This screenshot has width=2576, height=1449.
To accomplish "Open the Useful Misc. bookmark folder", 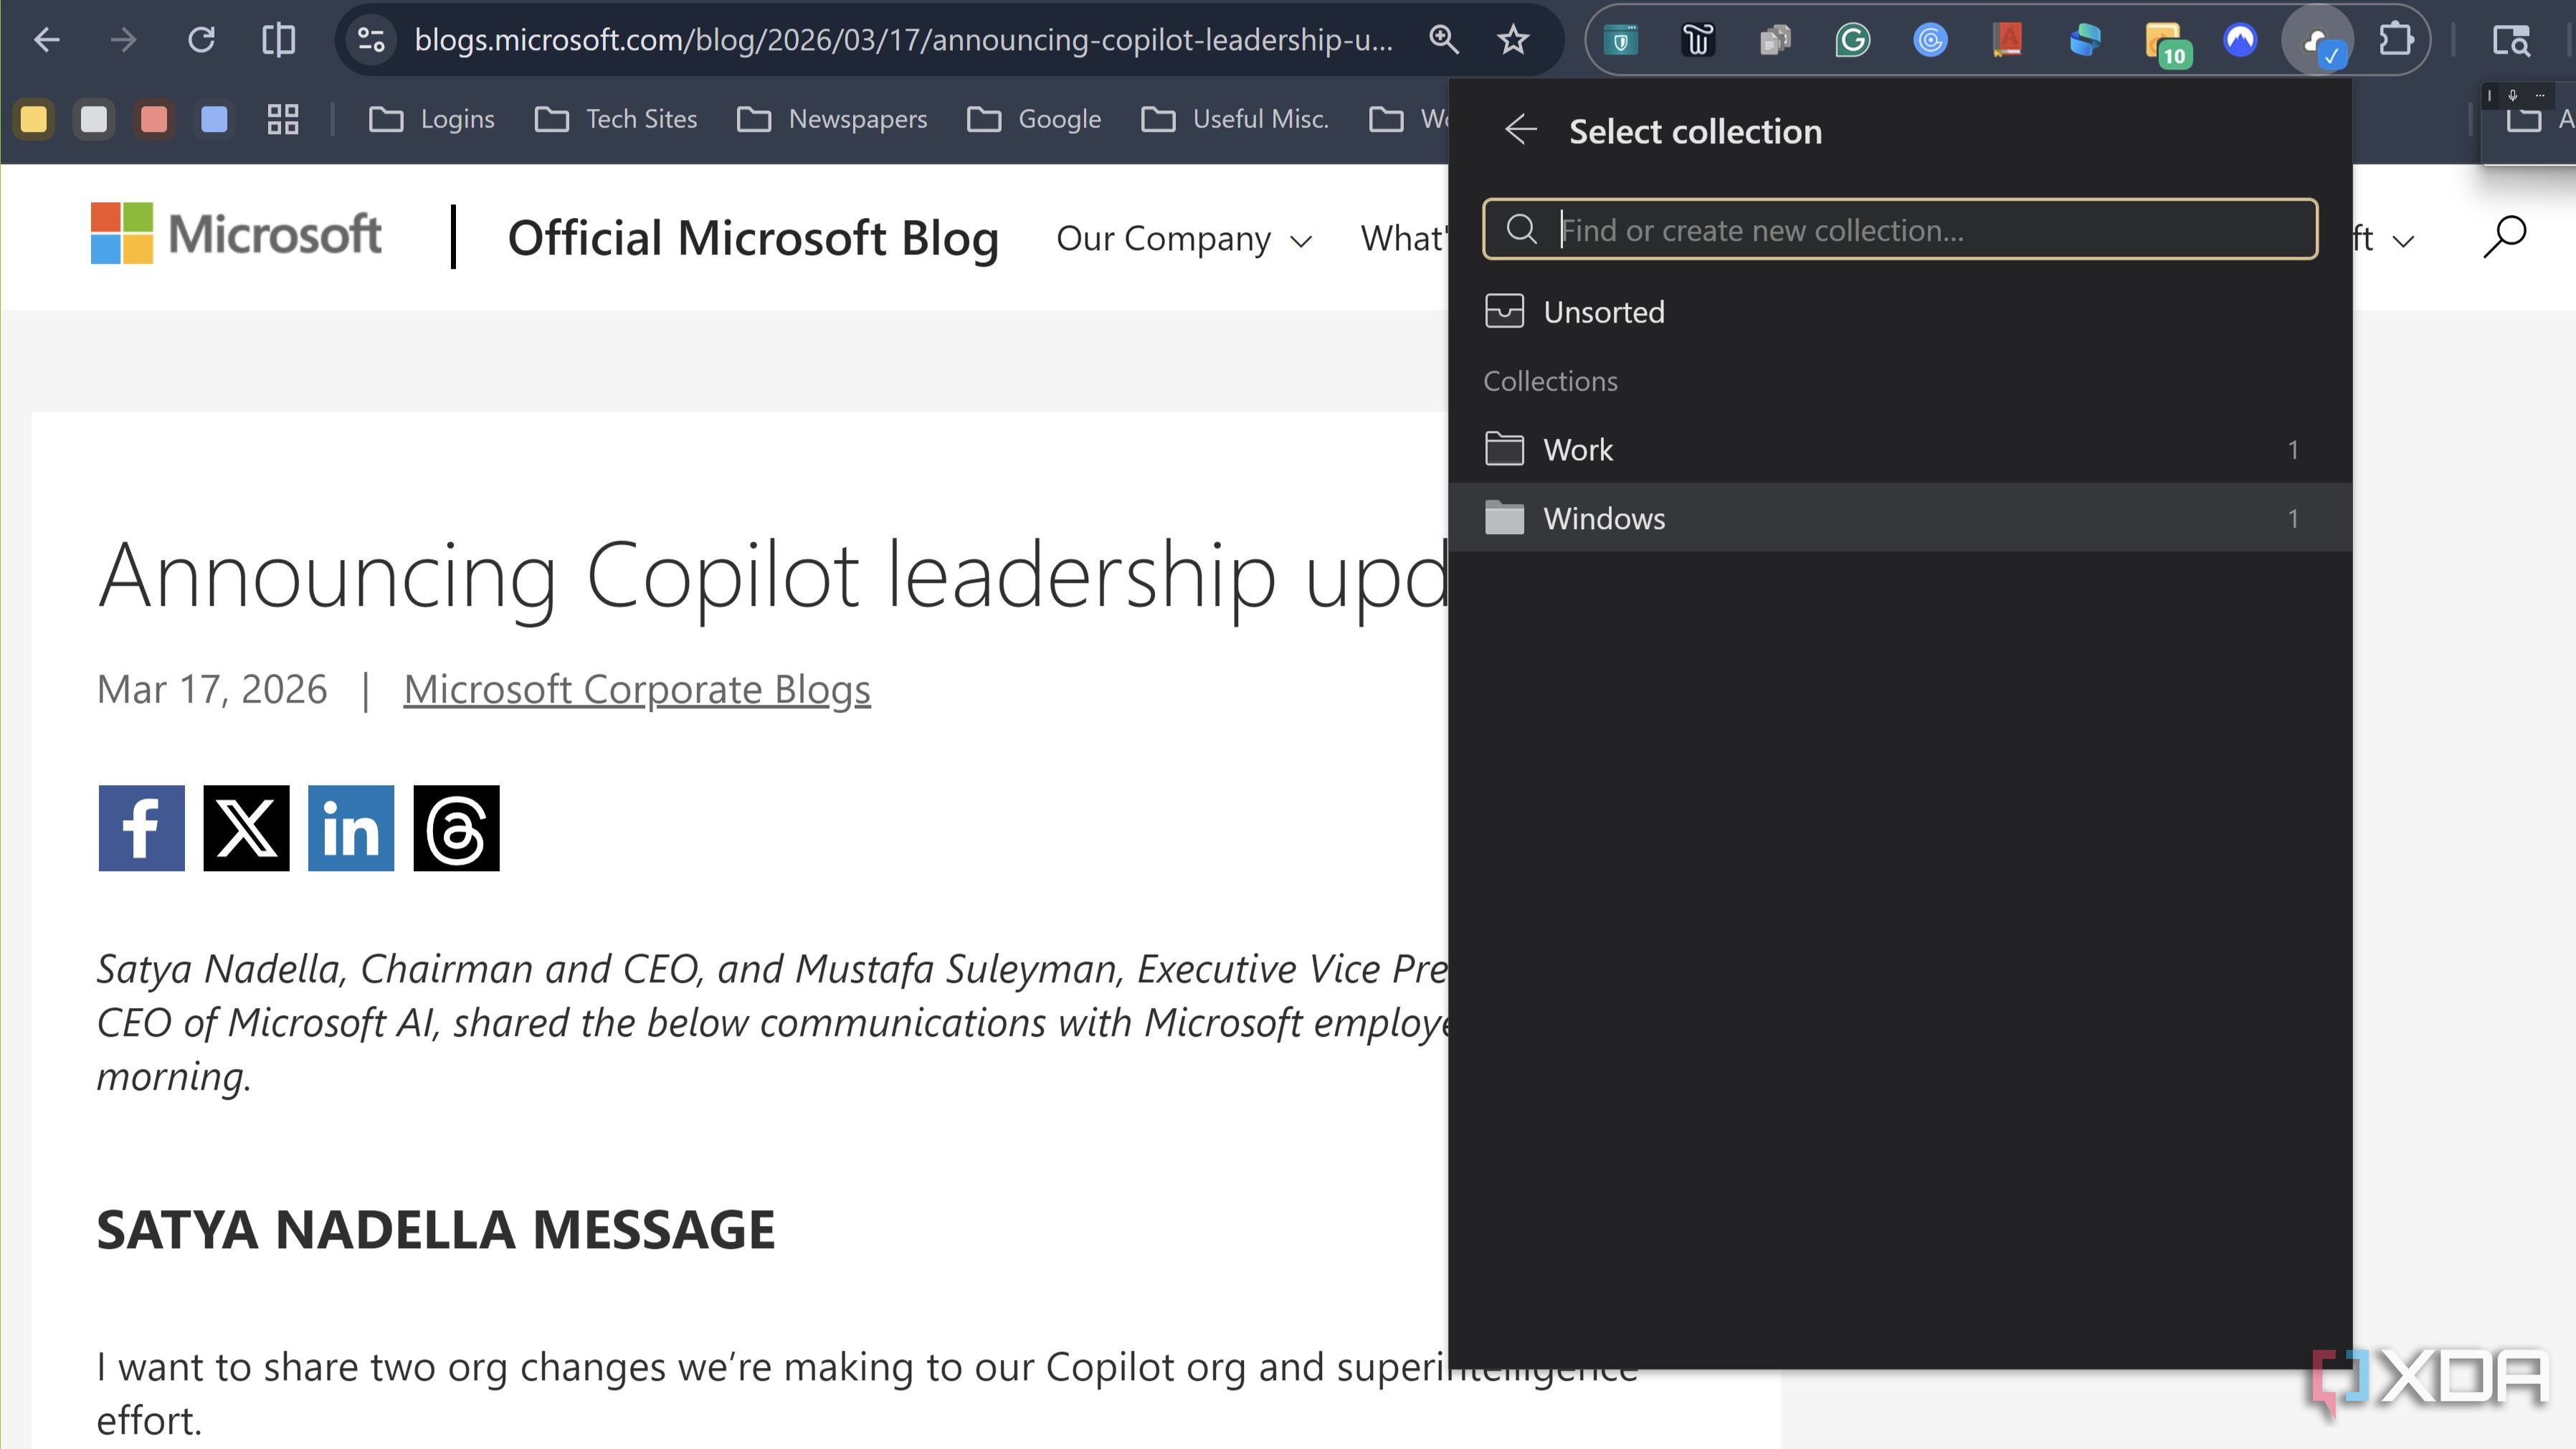I will pyautogui.click(x=1235, y=119).
